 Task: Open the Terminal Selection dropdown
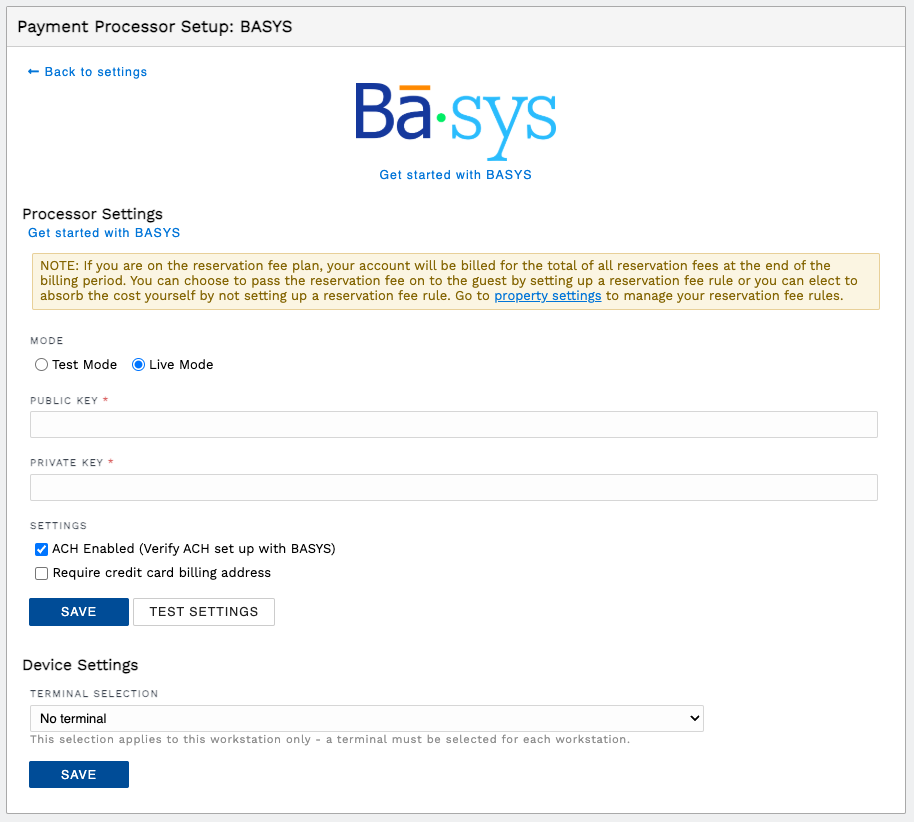[x=366, y=718]
